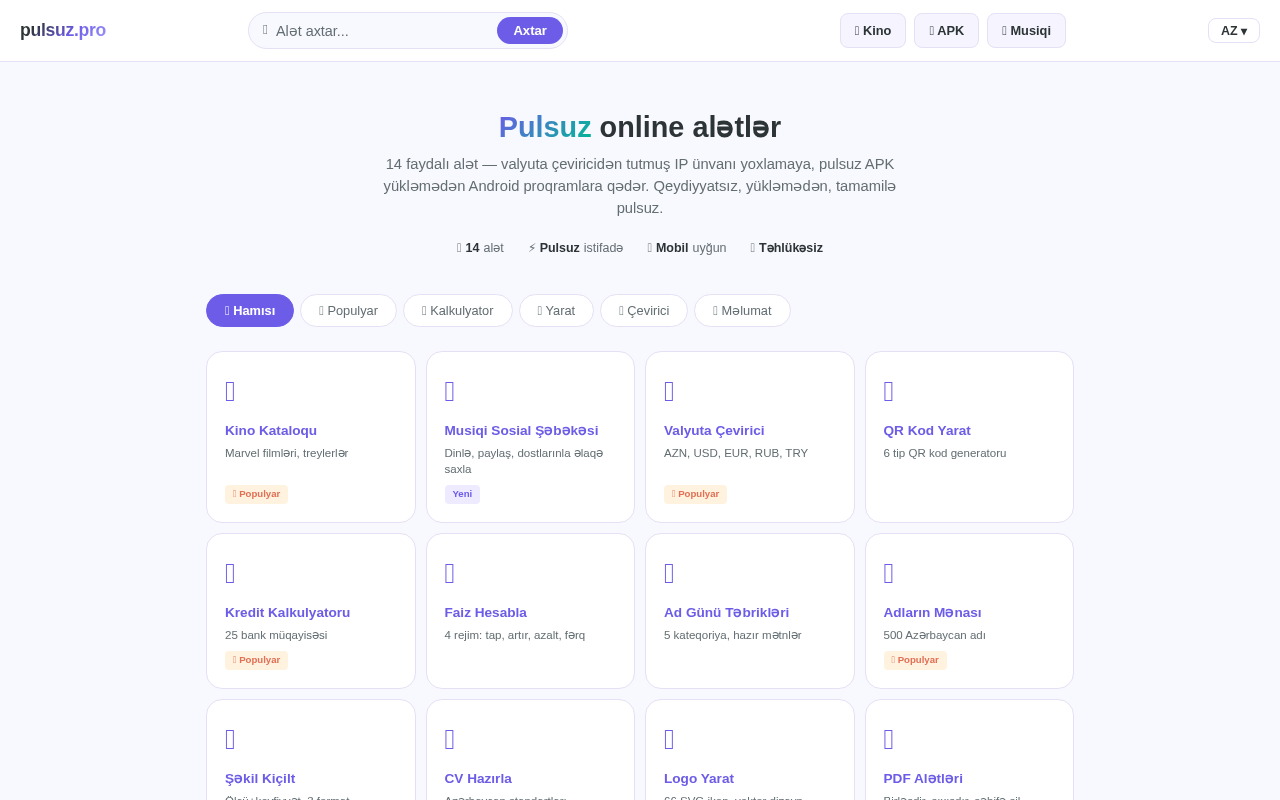This screenshot has height=800, width=1280.
Task: Click the QR Kod Yarat card icon
Action: 889,392
